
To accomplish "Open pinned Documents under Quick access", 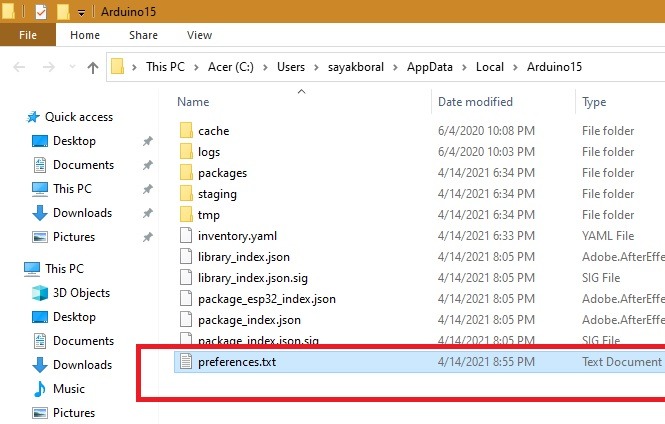I will click(83, 165).
